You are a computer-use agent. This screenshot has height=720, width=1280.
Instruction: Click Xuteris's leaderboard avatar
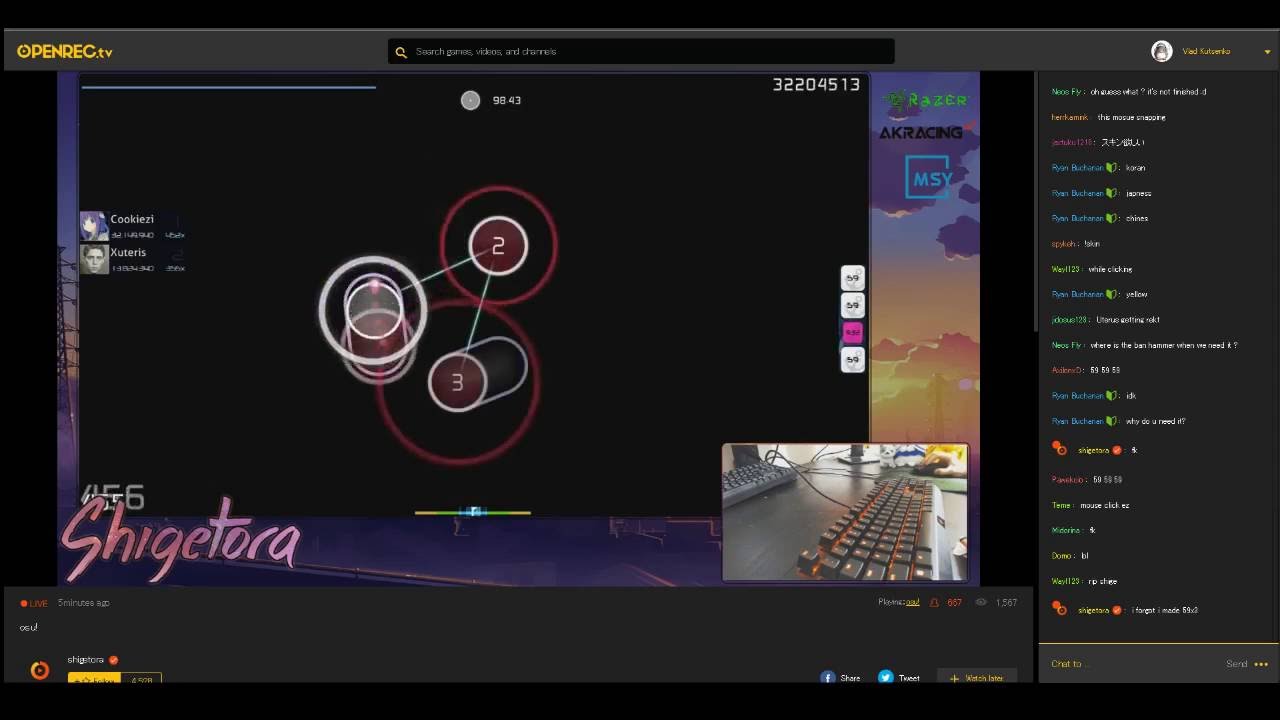click(x=94, y=259)
